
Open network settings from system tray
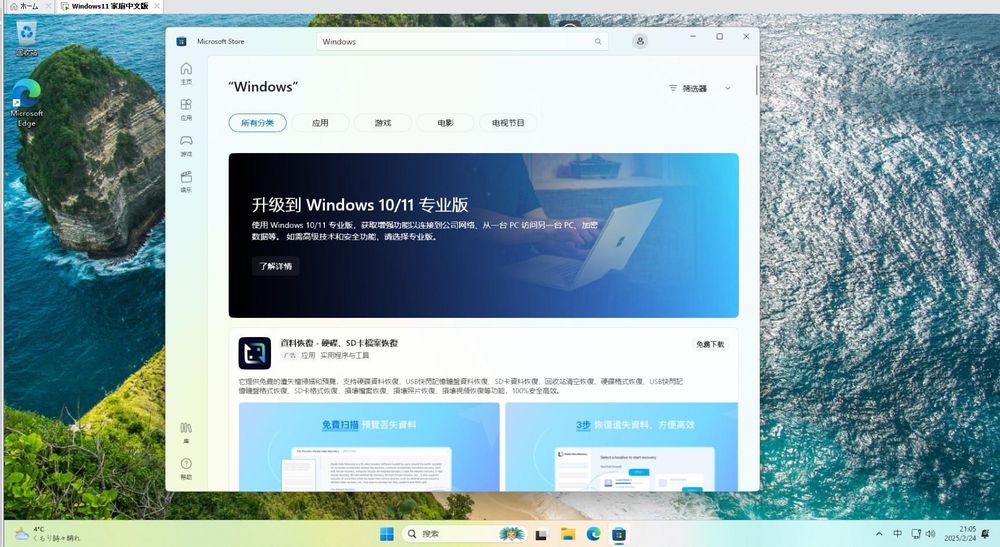click(x=916, y=534)
